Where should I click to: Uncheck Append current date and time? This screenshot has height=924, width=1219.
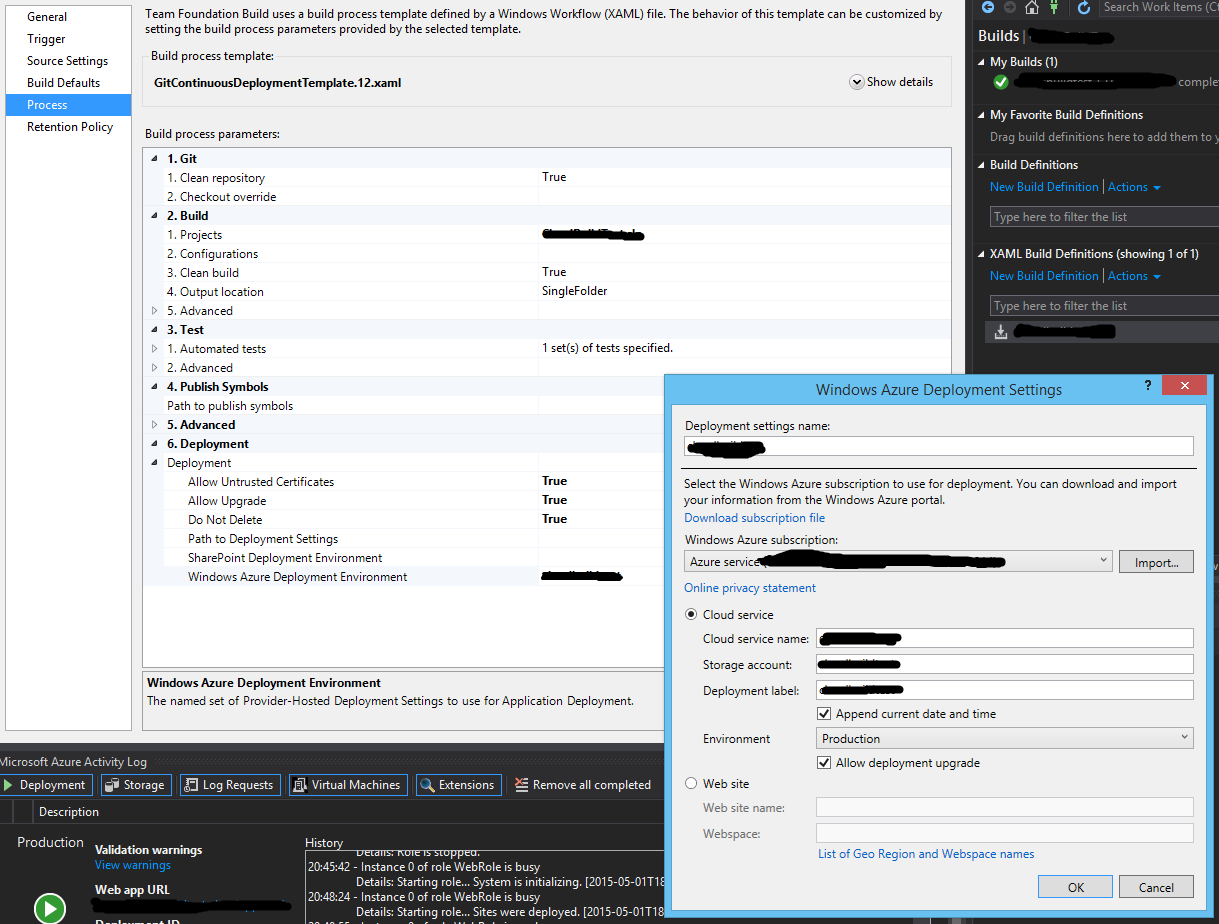click(x=824, y=714)
